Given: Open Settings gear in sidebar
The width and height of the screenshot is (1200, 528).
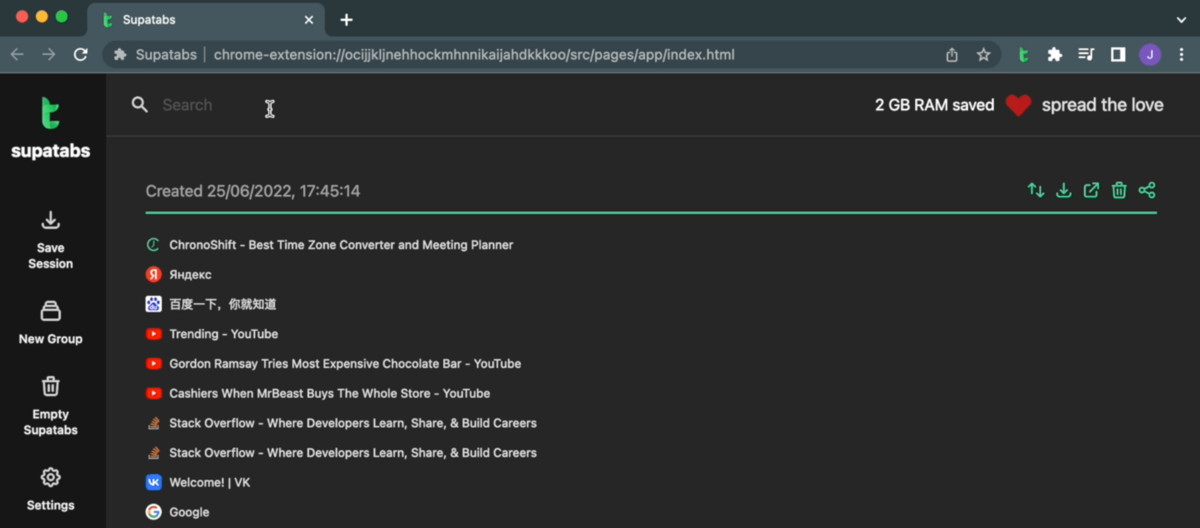Looking at the screenshot, I should click(x=51, y=477).
